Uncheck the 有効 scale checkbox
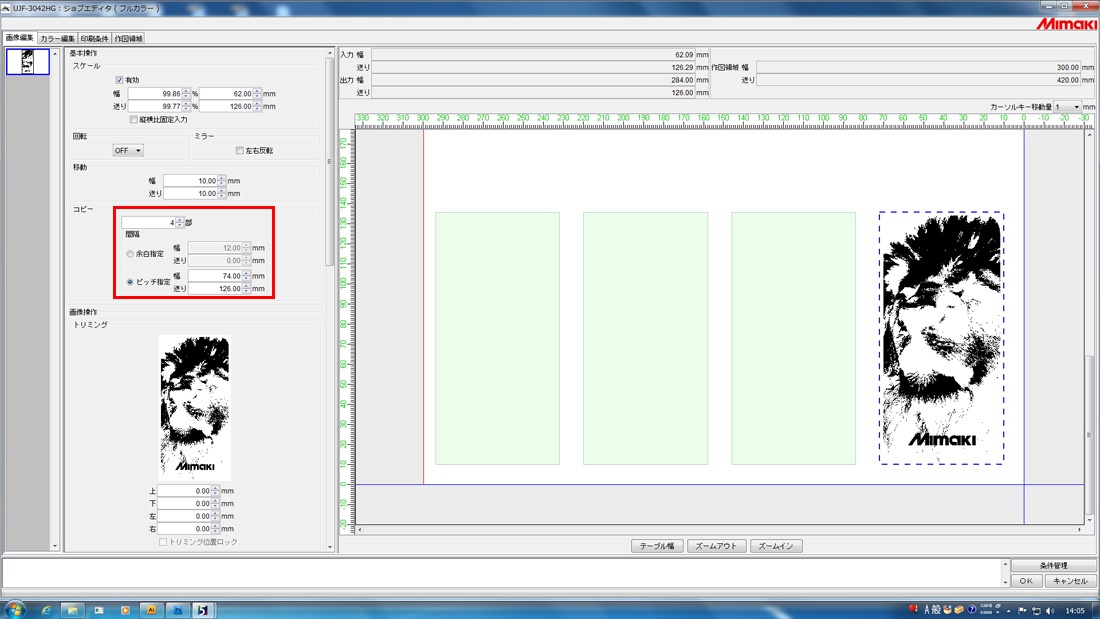This screenshot has width=1100, height=619. 119,80
